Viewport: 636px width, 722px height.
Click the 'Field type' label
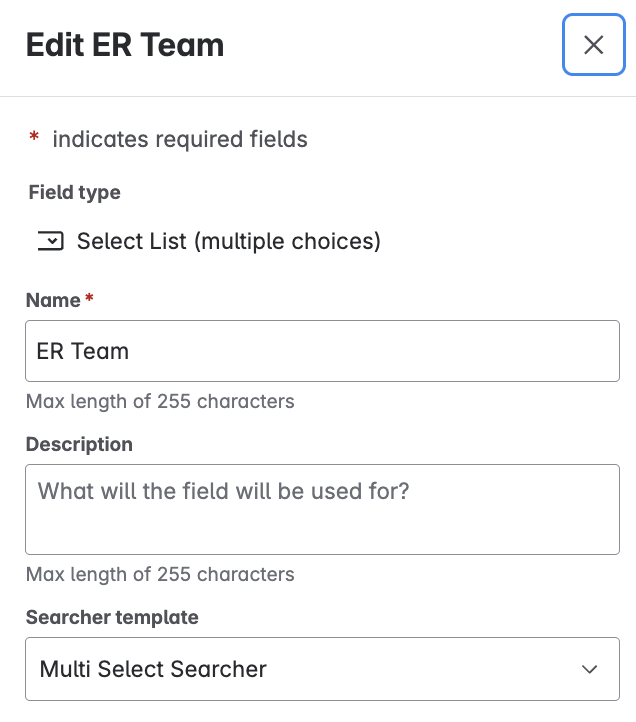coord(74,192)
